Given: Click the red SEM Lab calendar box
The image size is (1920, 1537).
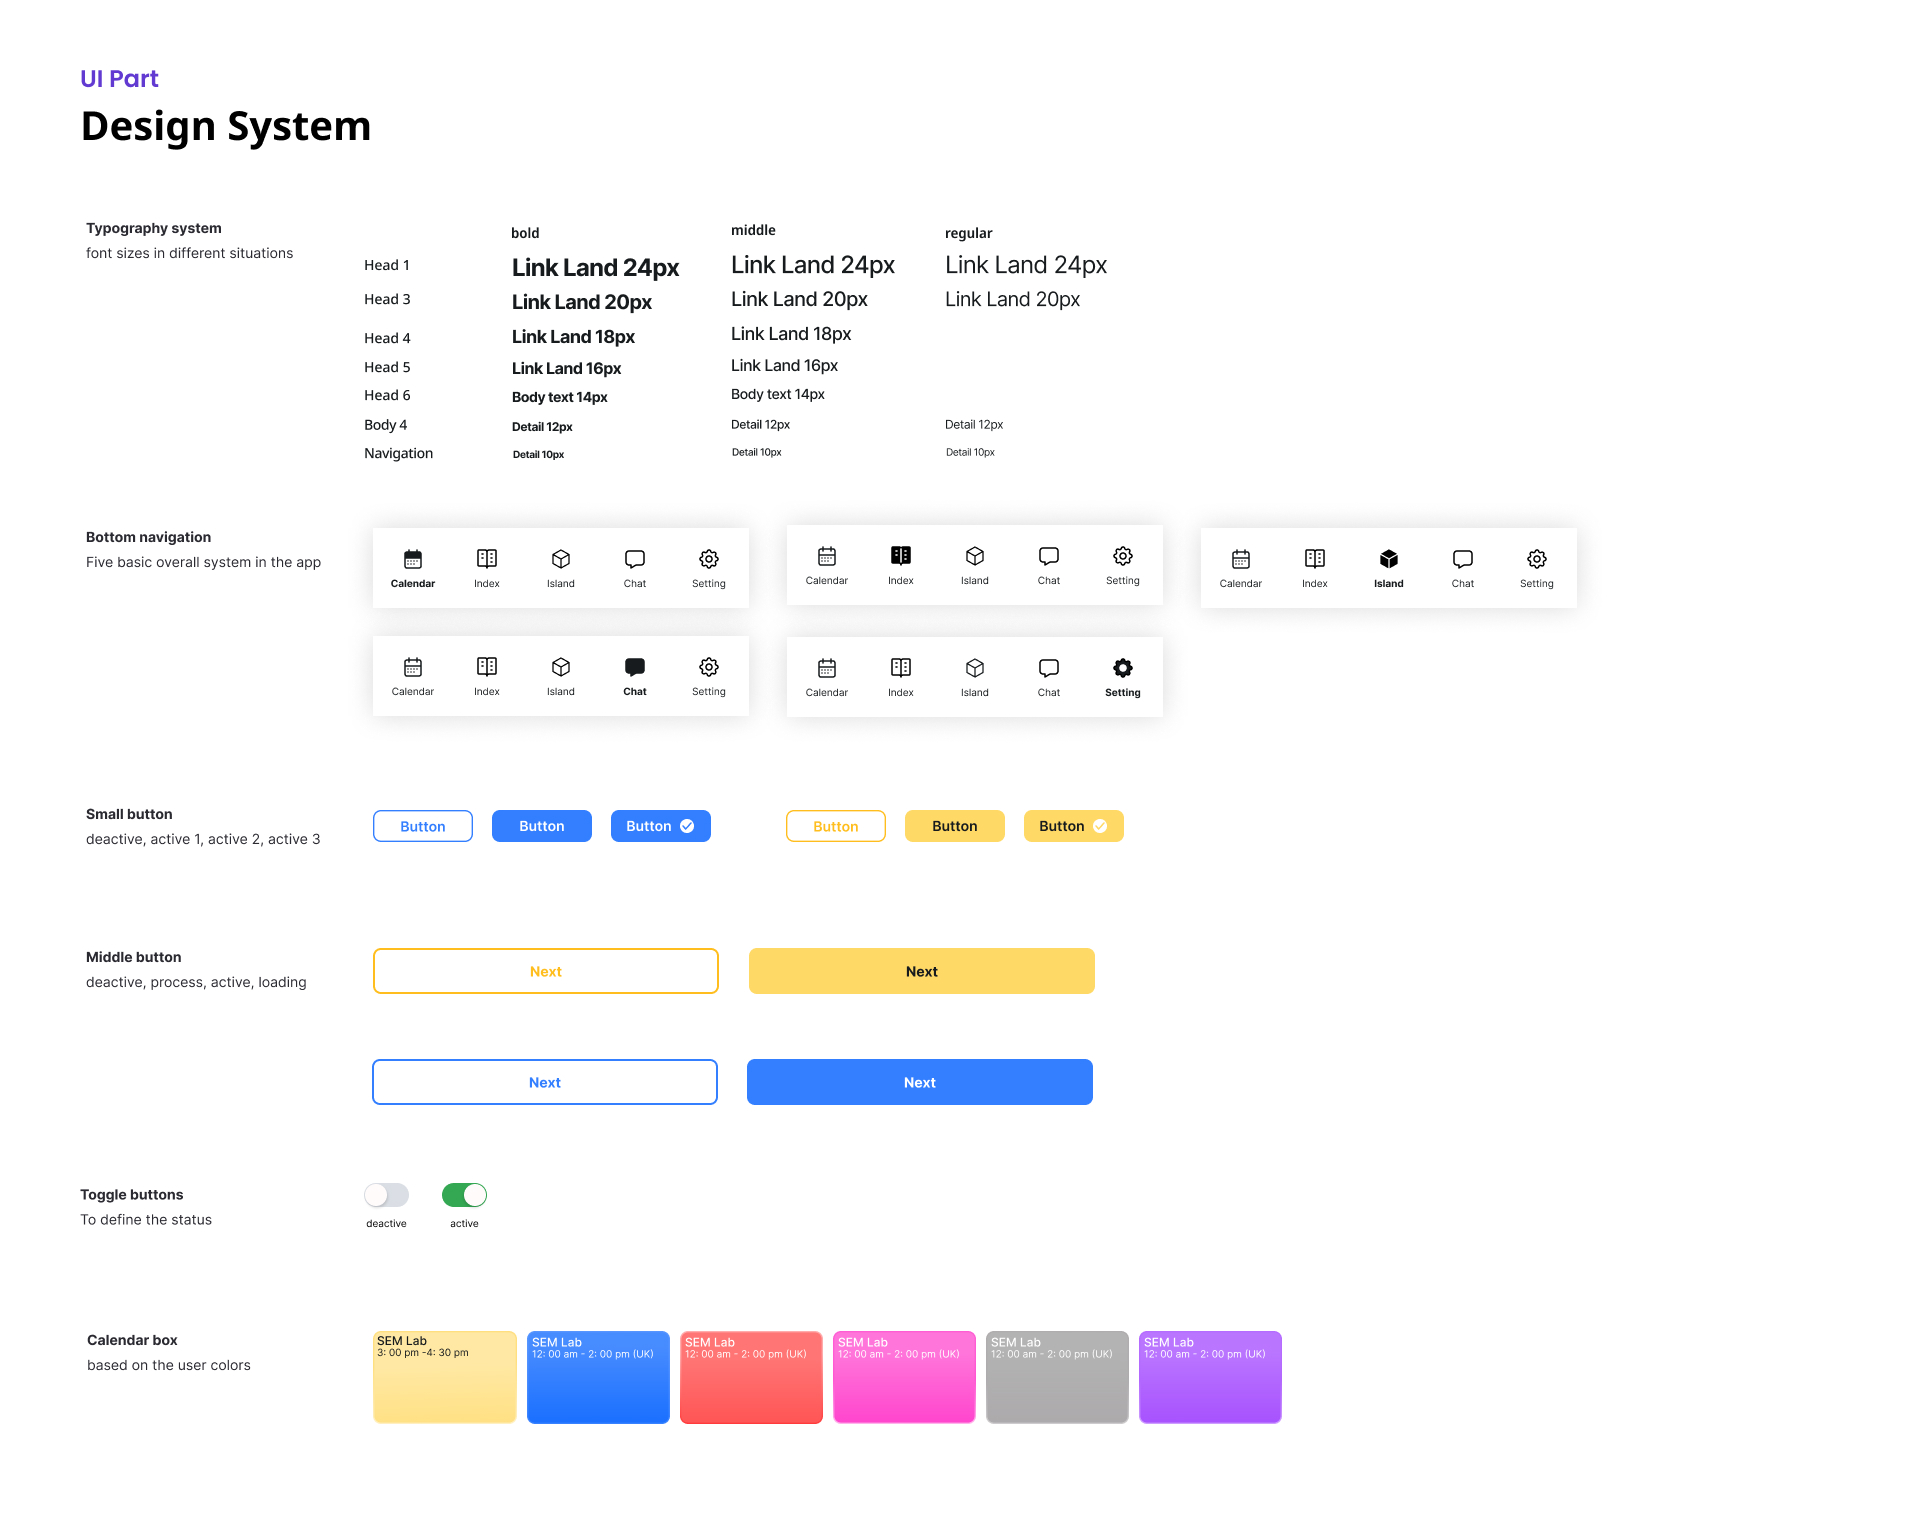Looking at the screenshot, I should pos(751,1377).
